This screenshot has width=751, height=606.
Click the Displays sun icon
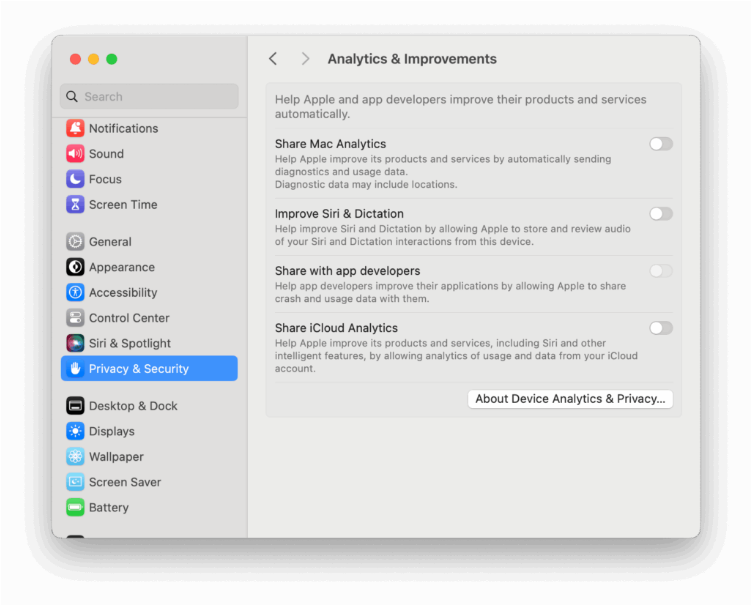point(75,432)
